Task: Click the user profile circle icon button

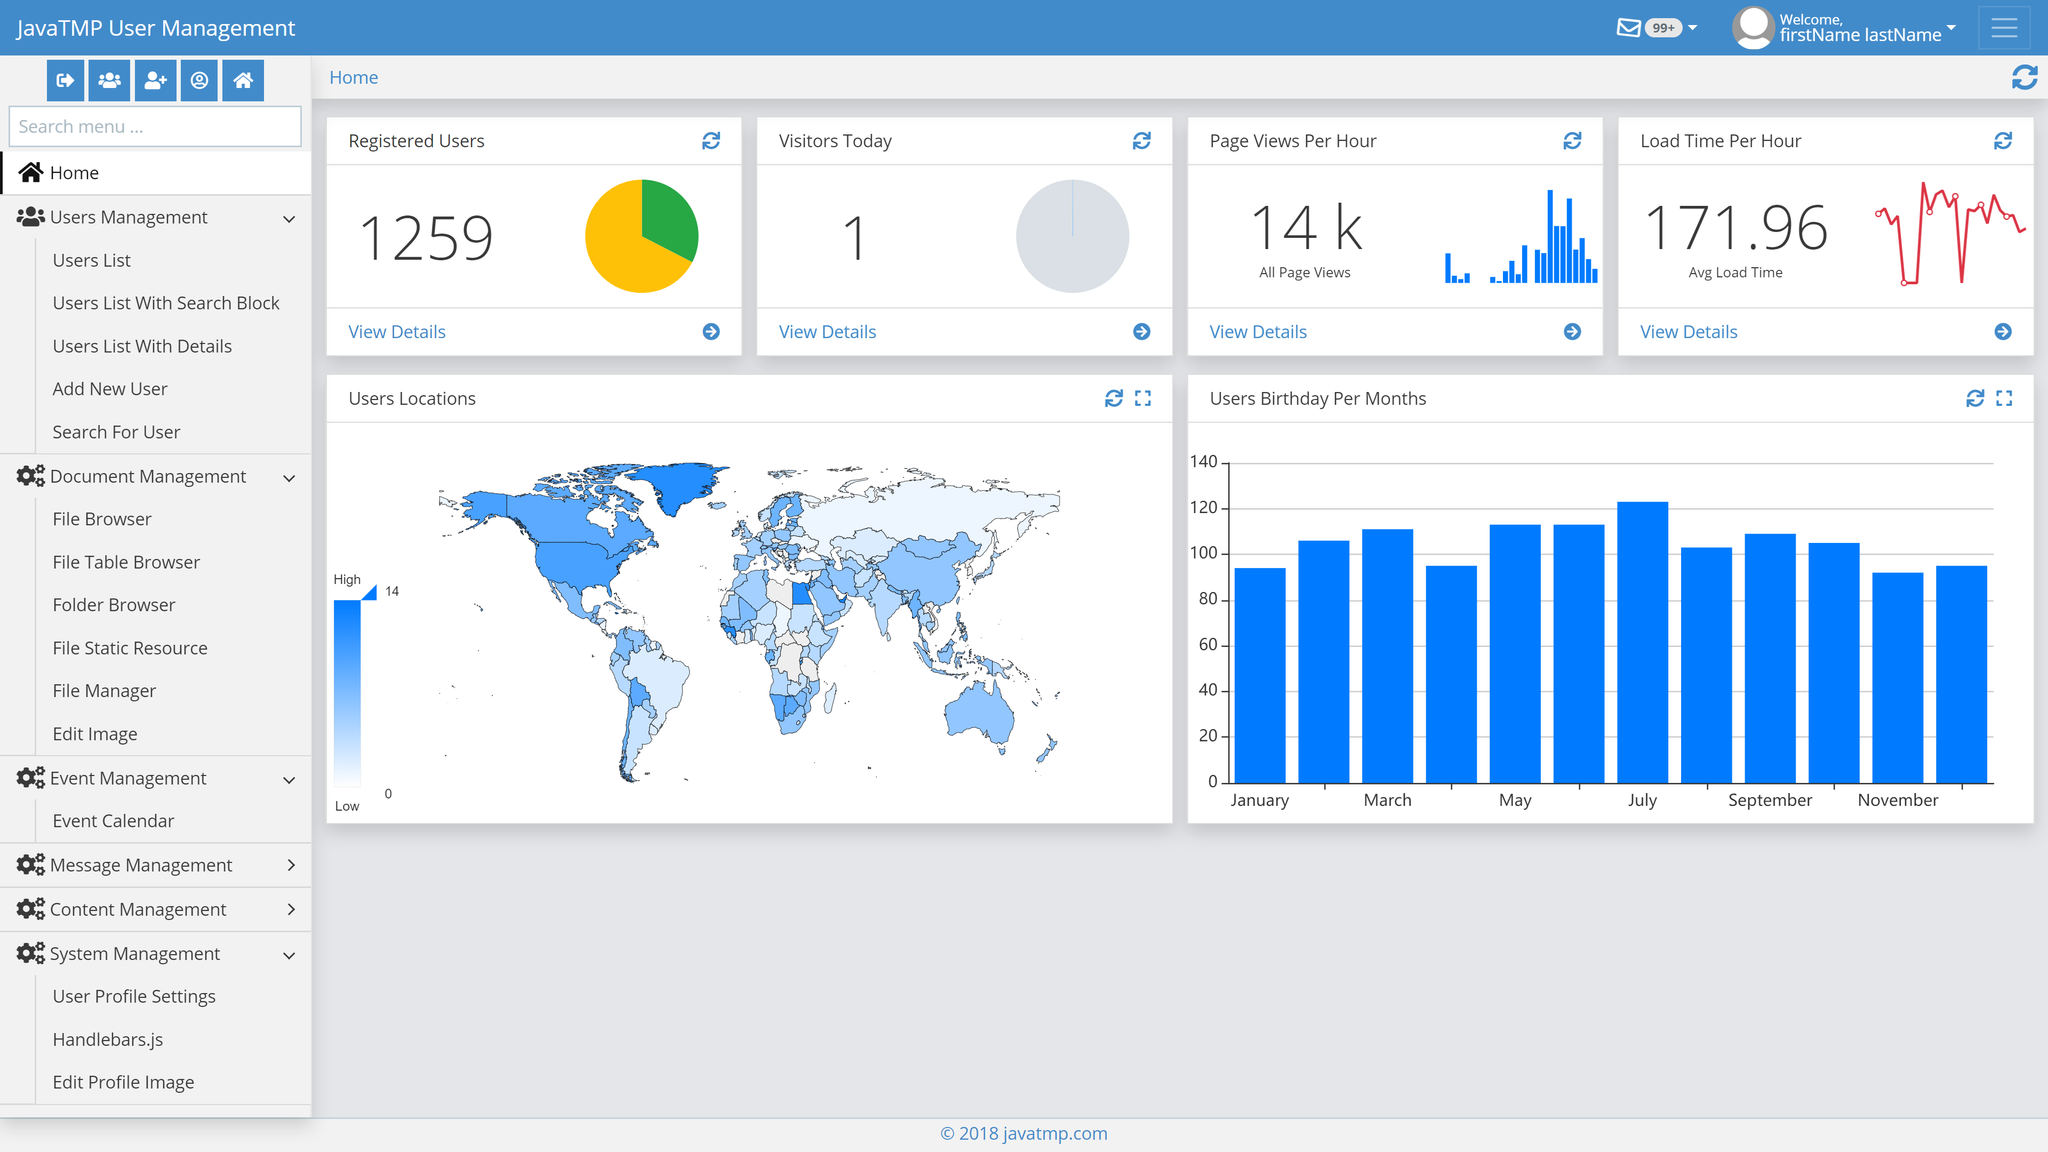Action: (x=199, y=80)
